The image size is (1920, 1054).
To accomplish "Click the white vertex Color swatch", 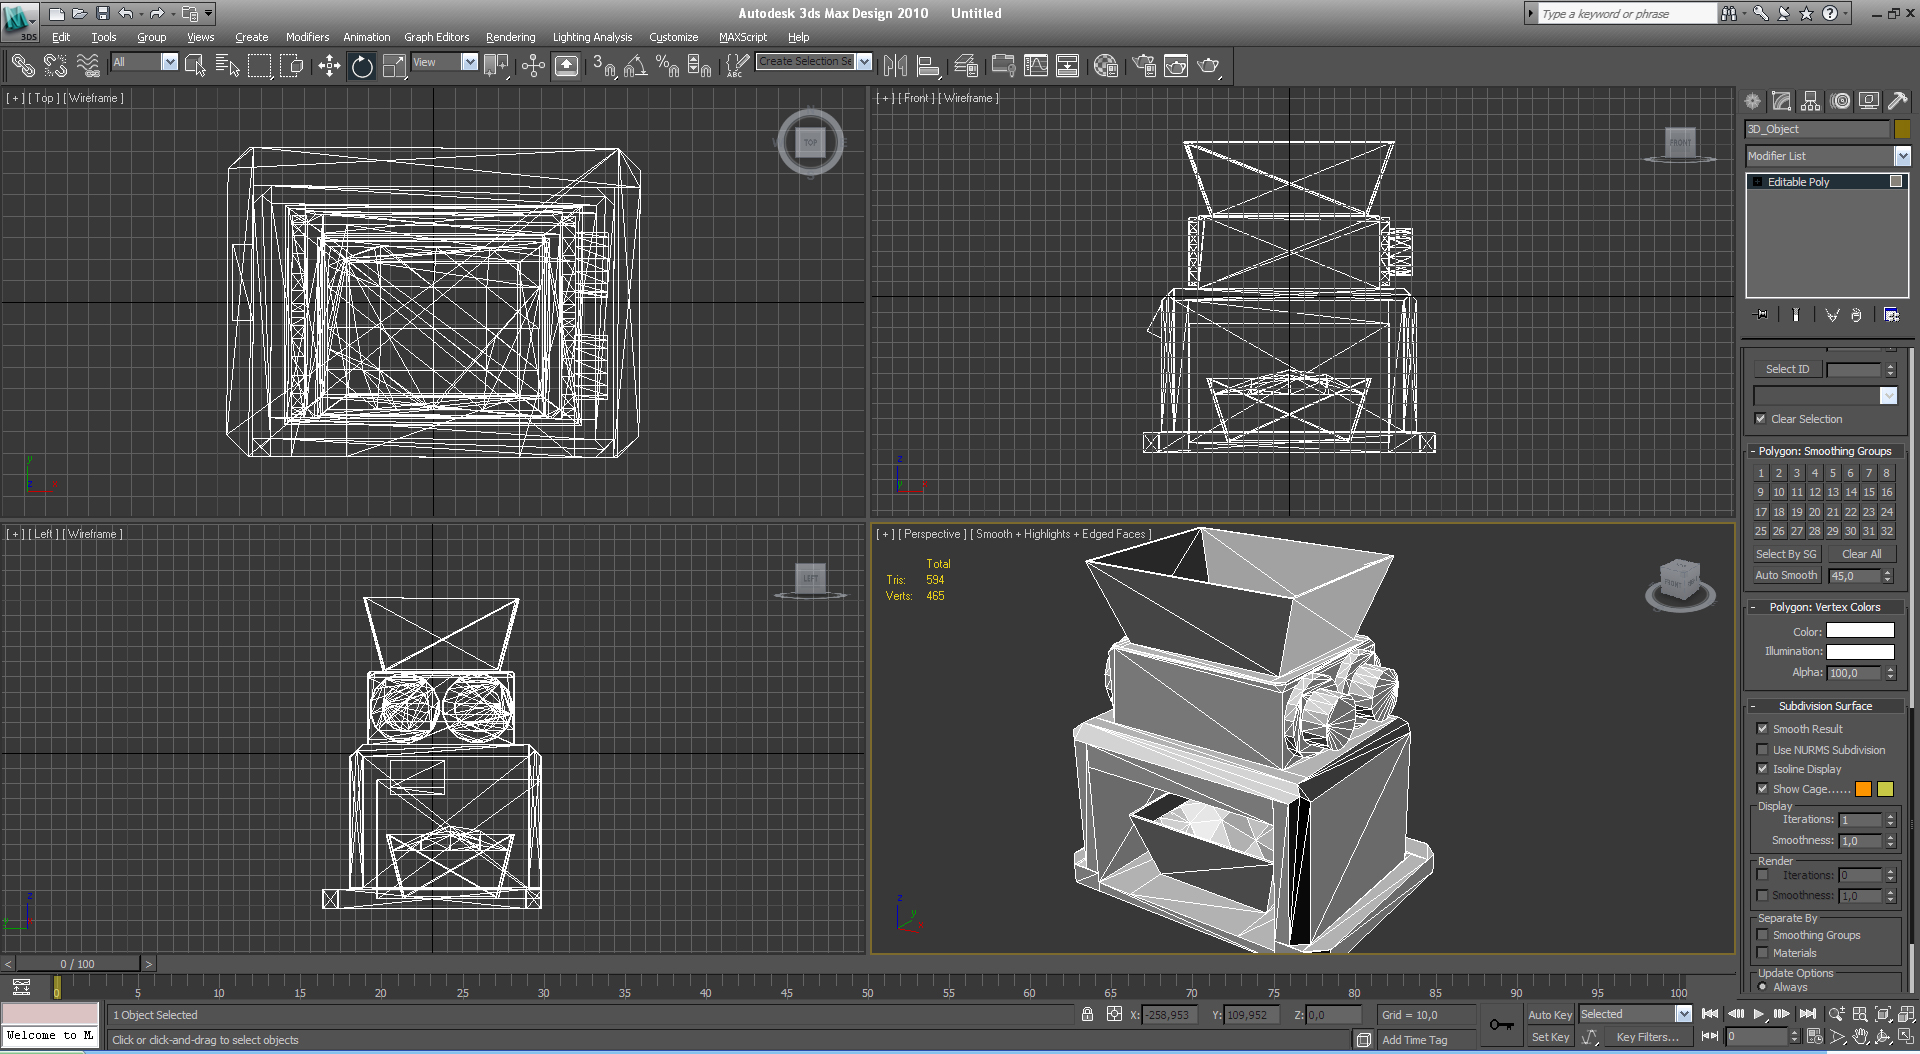I will click(1860, 631).
